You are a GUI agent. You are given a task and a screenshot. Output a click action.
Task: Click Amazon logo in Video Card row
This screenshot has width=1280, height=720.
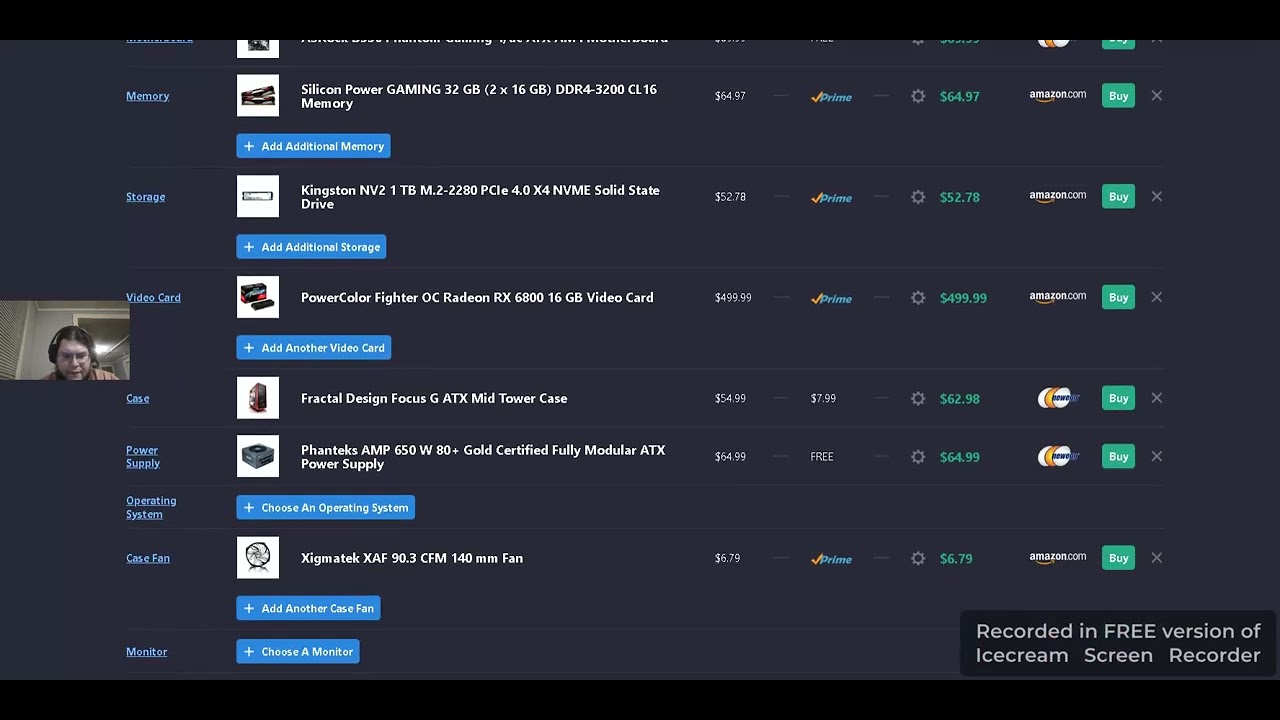(1057, 297)
